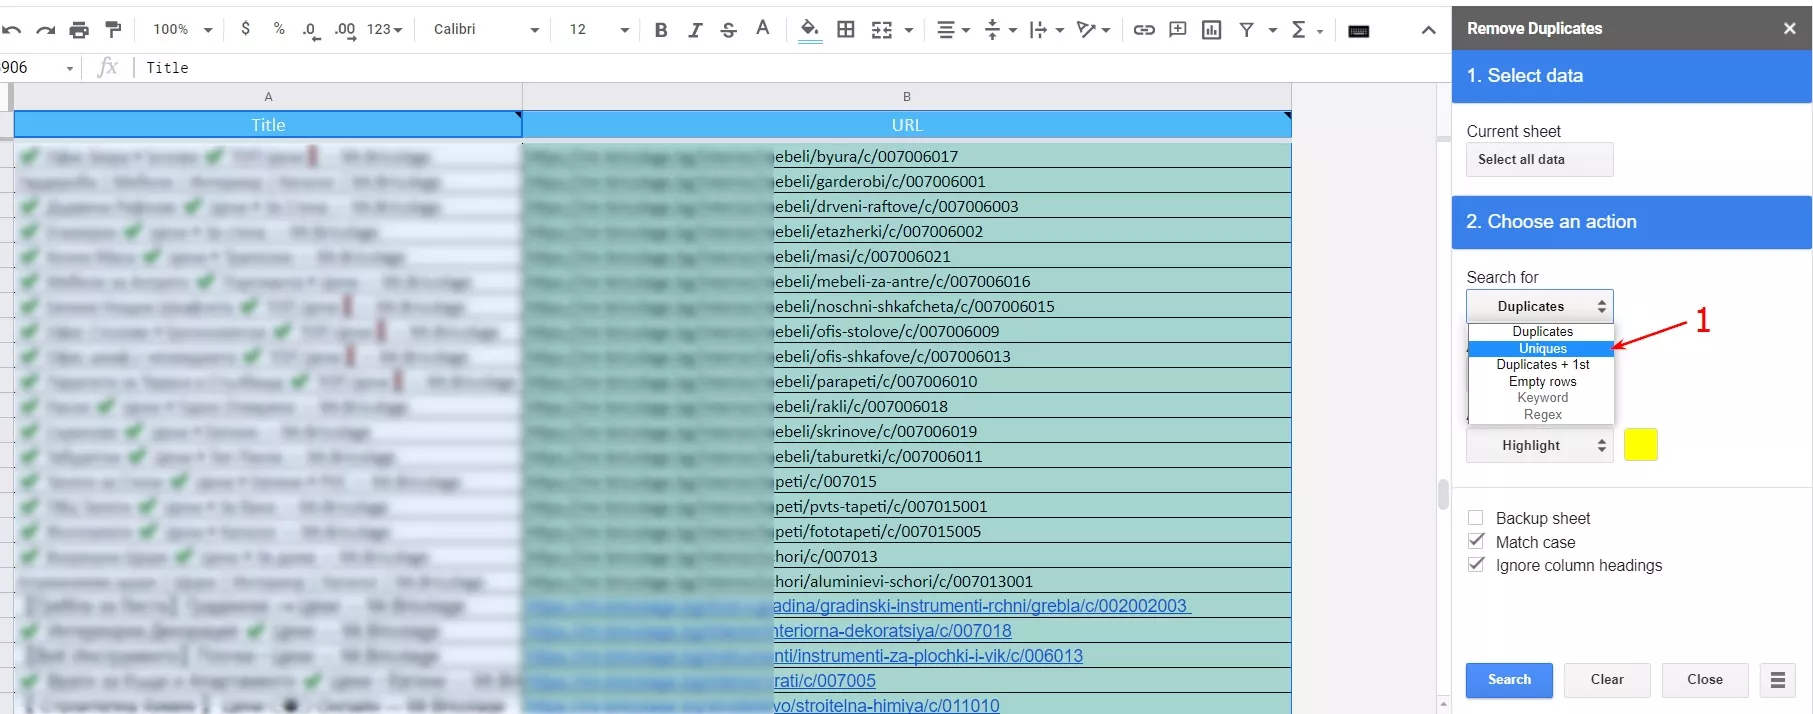The image size is (1813, 714).
Task: Print the spreadsheet
Action: coord(79,30)
